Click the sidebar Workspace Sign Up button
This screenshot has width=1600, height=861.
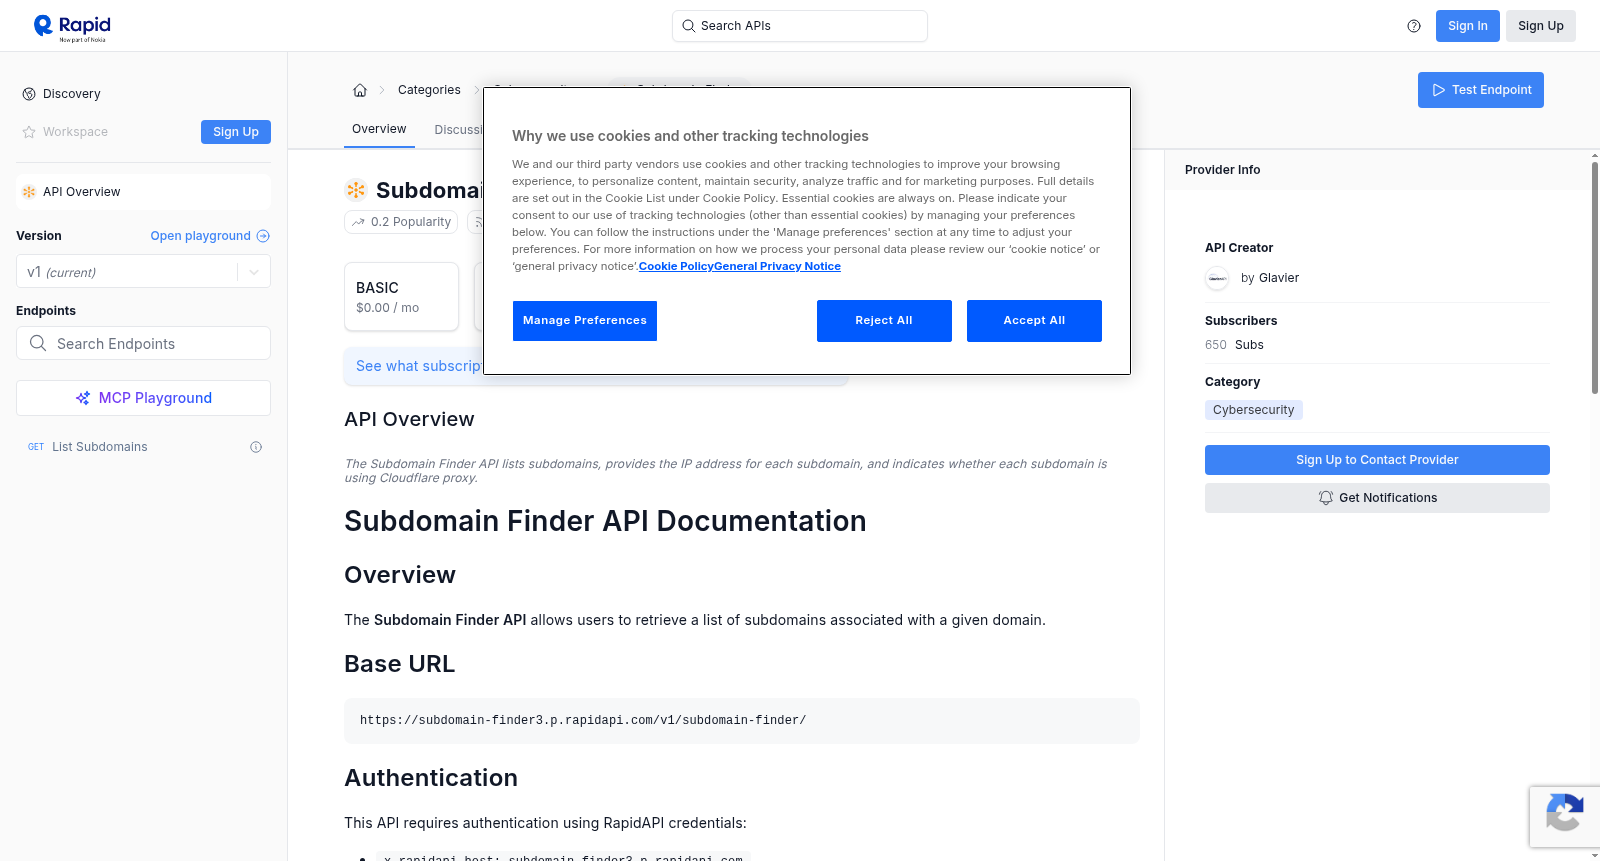coord(236,132)
